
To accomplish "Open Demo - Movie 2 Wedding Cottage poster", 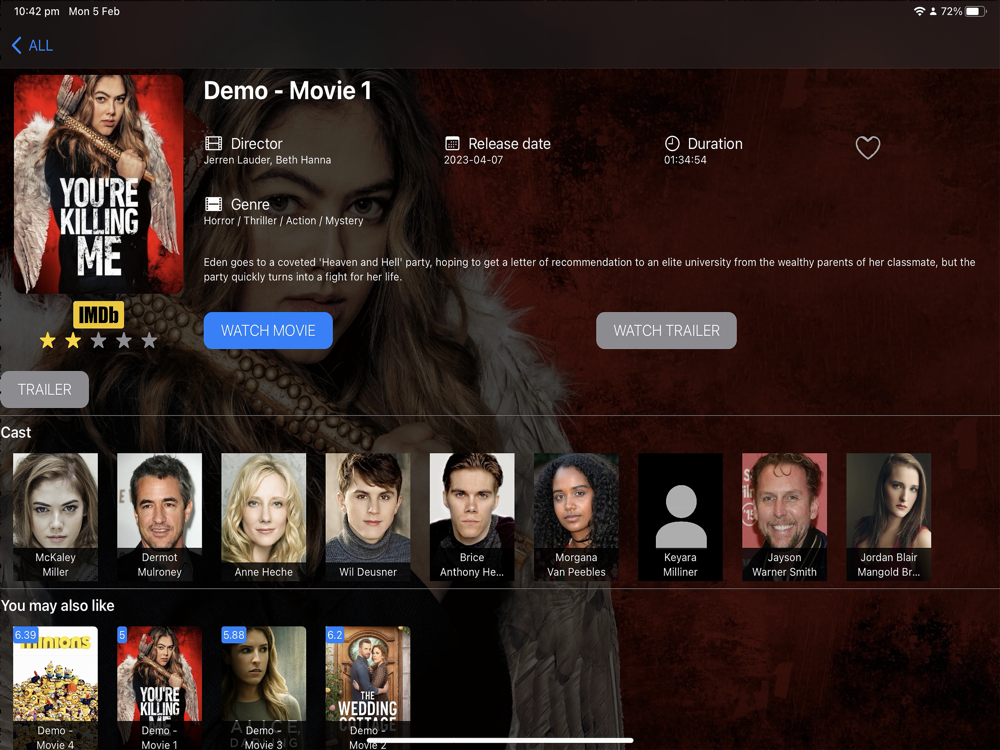I will click(368, 688).
